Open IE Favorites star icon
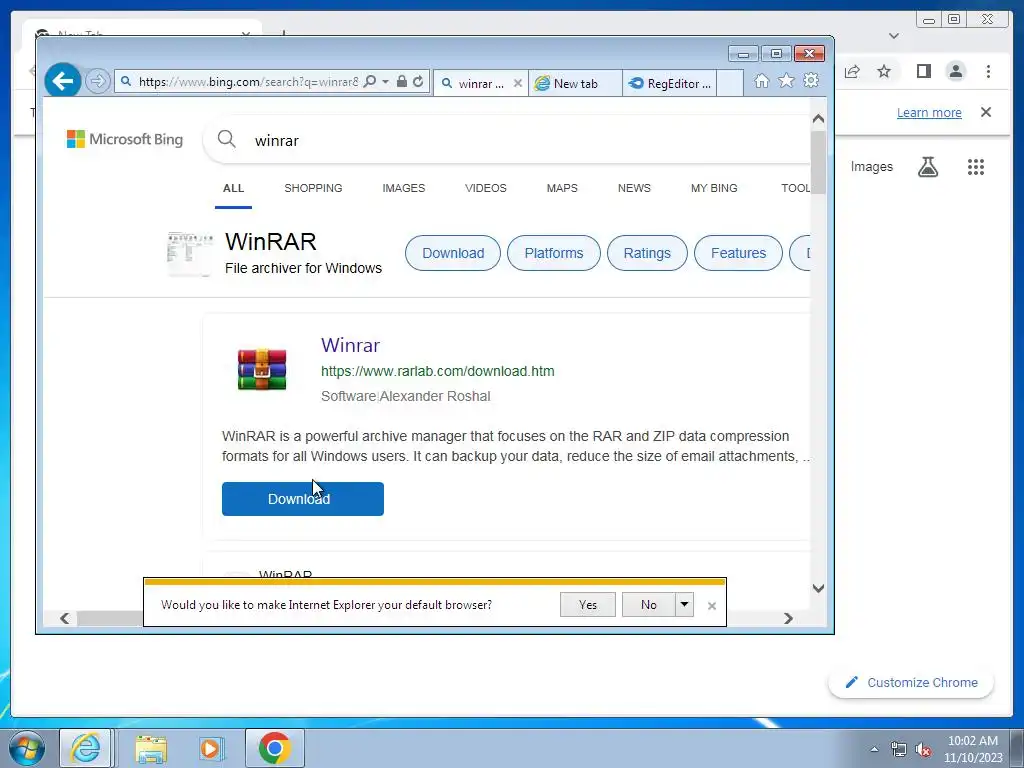The height and width of the screenshot is (768, 1024). (786, 80)
